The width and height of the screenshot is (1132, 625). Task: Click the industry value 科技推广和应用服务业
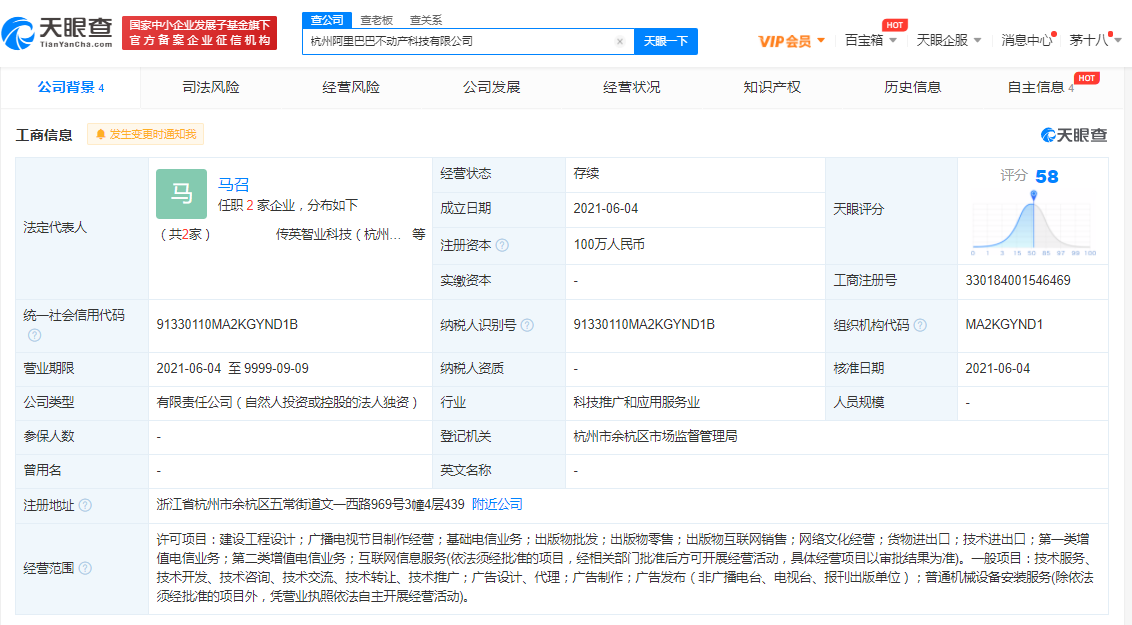[x=637, y=402]
